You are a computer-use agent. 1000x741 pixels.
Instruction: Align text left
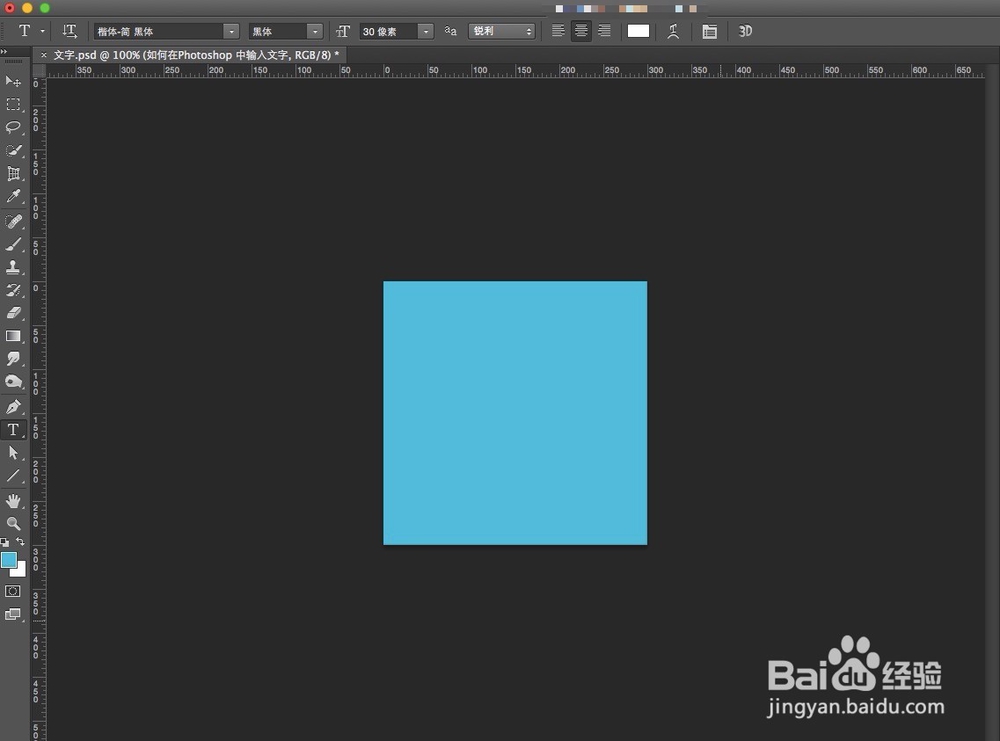(558, 31)
